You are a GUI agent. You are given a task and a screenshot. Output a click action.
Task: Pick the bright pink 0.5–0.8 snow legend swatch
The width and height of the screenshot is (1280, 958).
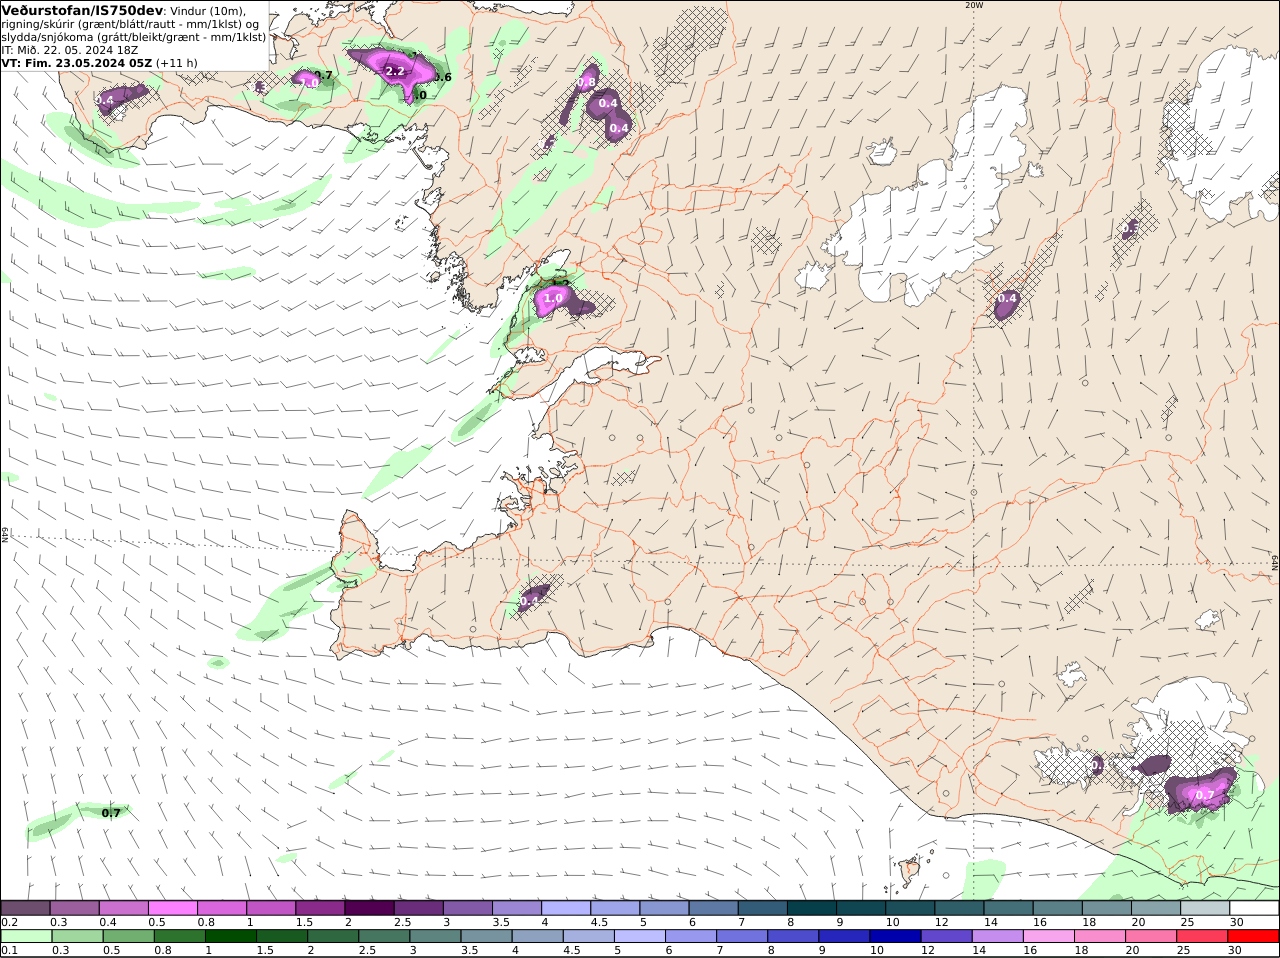[172, 908]
